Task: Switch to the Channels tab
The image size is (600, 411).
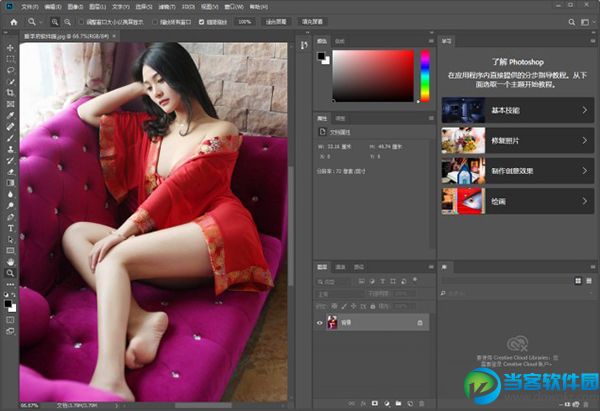Action: coord(340,267)
